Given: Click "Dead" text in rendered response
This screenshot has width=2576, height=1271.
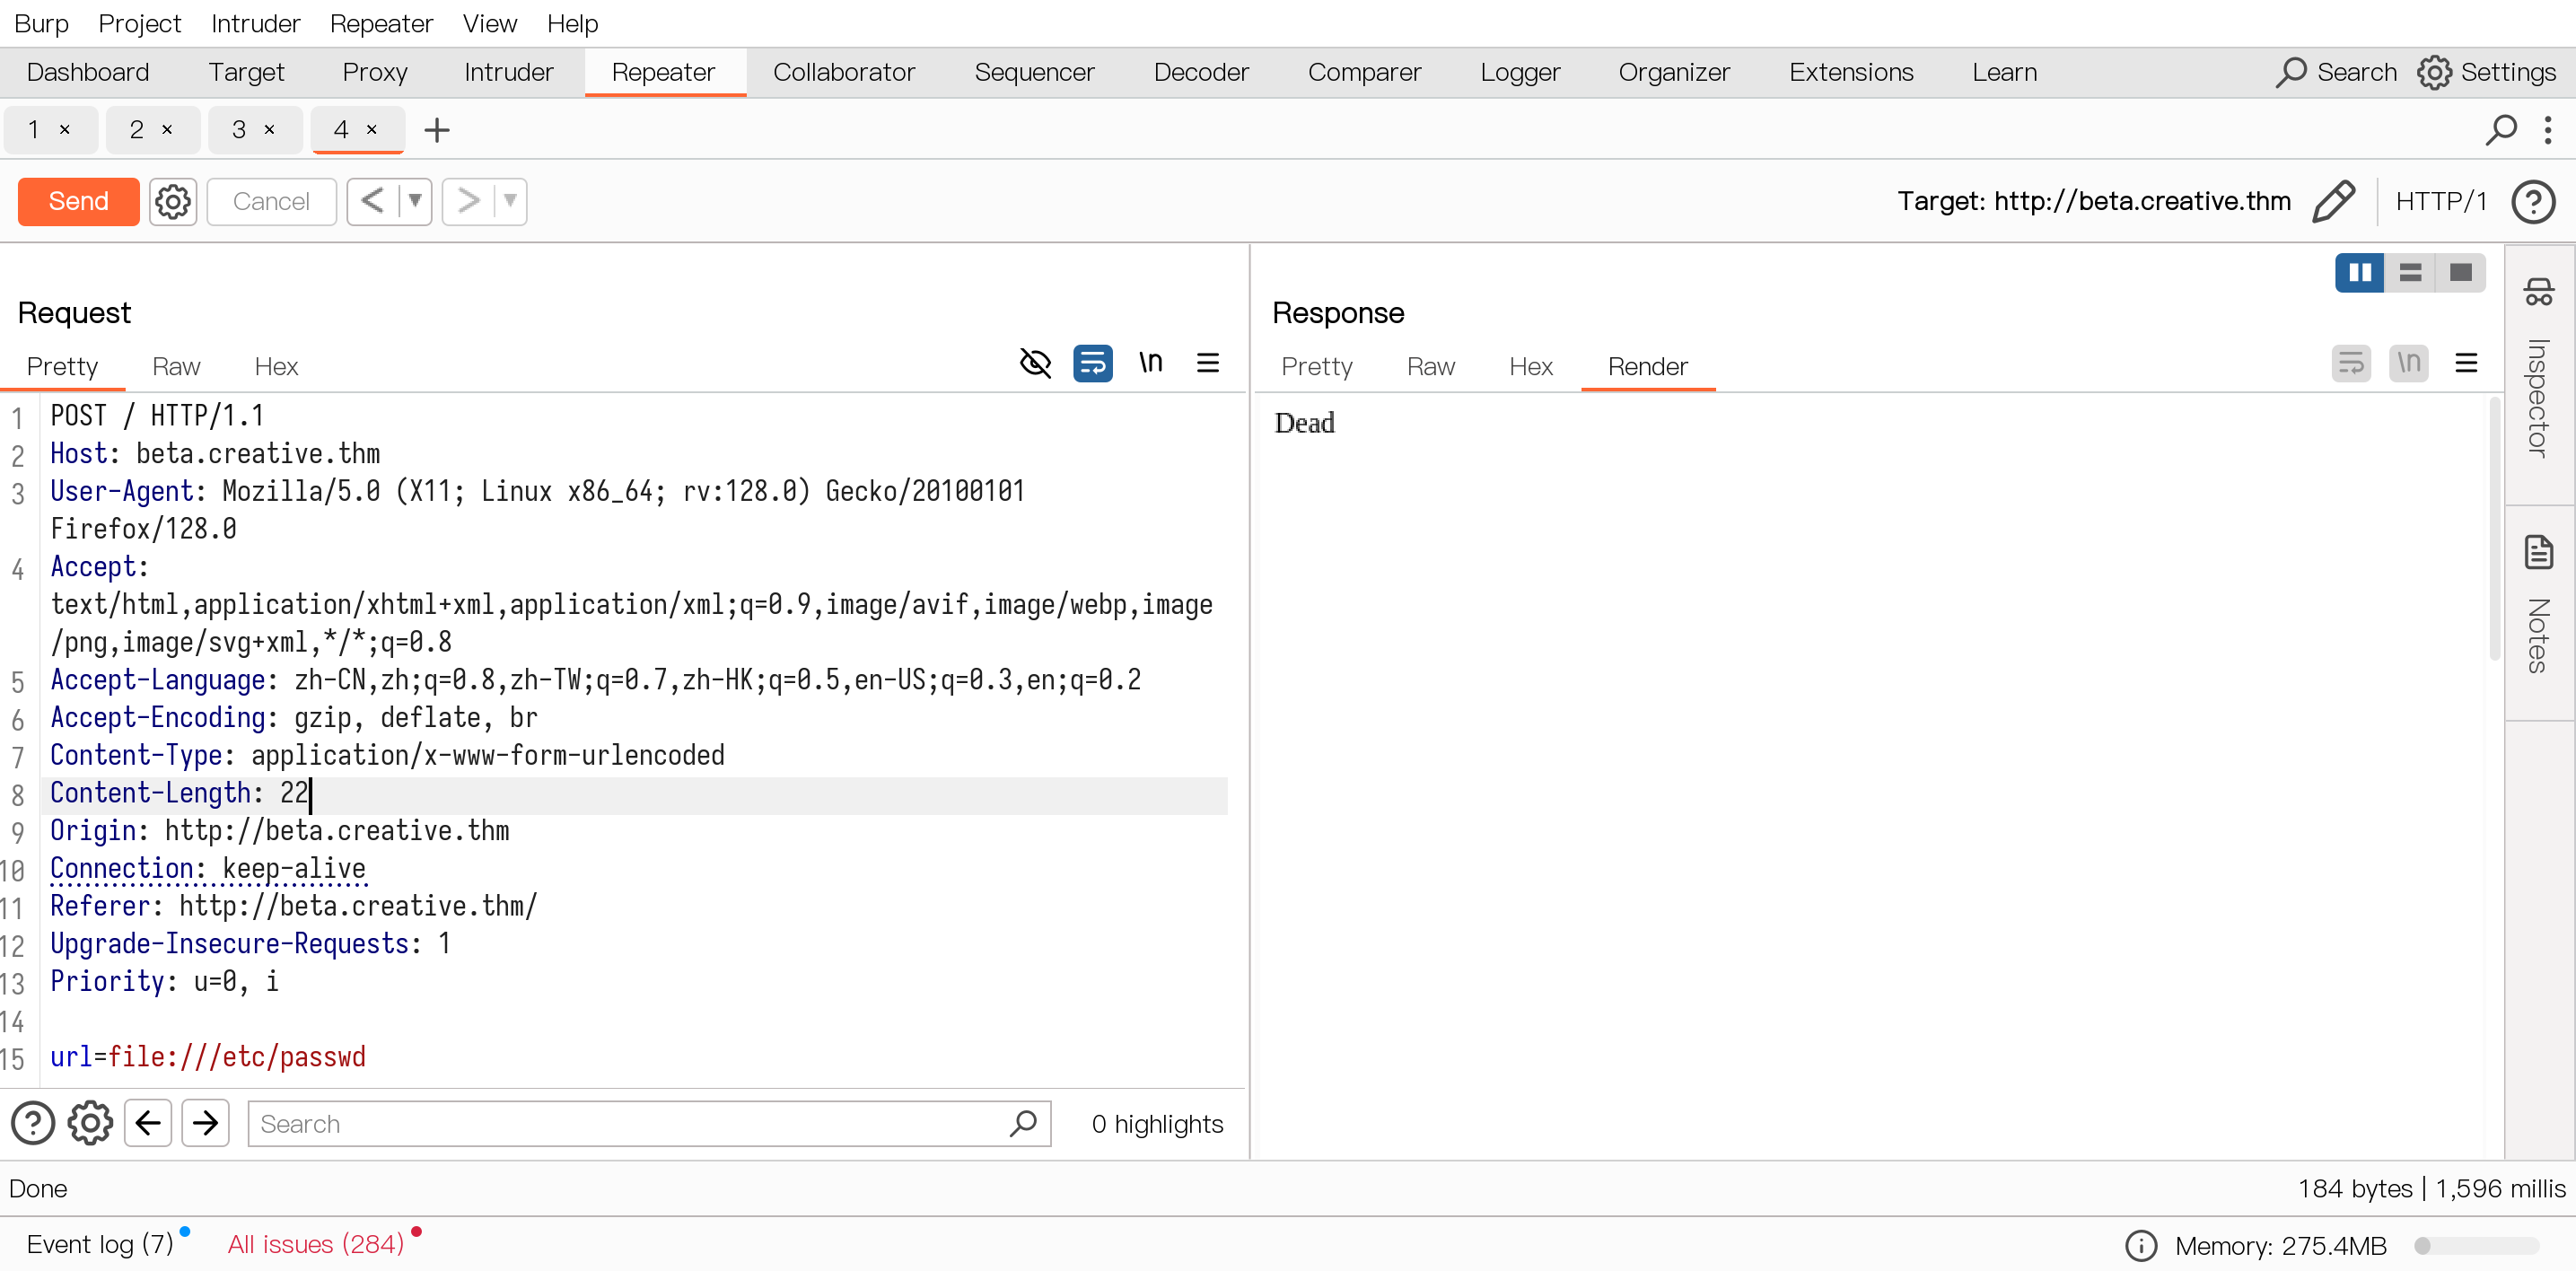Looking at the screenshot, I should [x=1304, y=423].
